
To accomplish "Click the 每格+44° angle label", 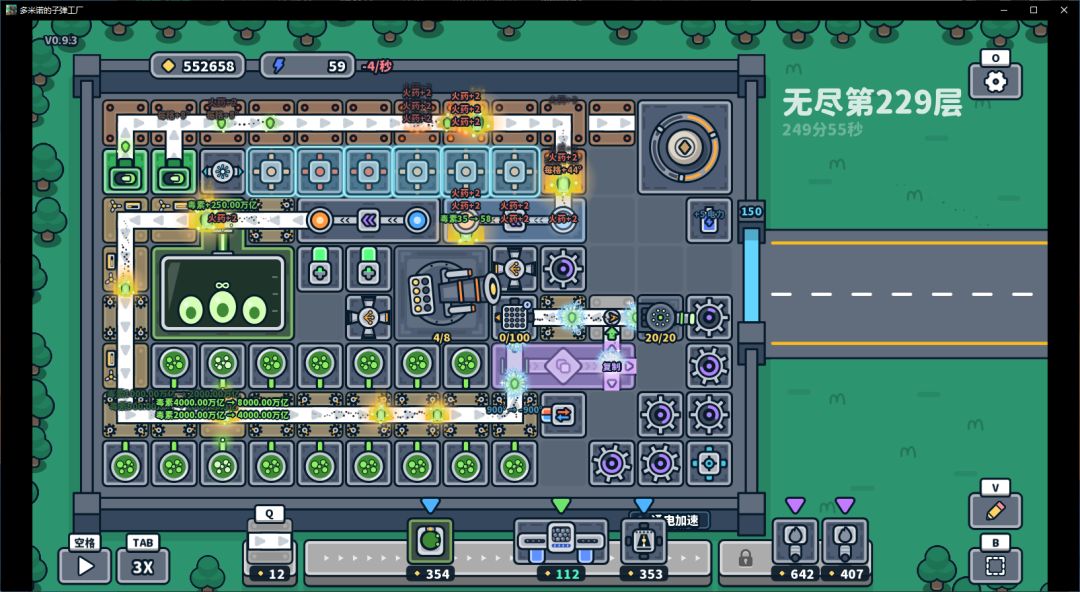I will [x=563, y=170].
